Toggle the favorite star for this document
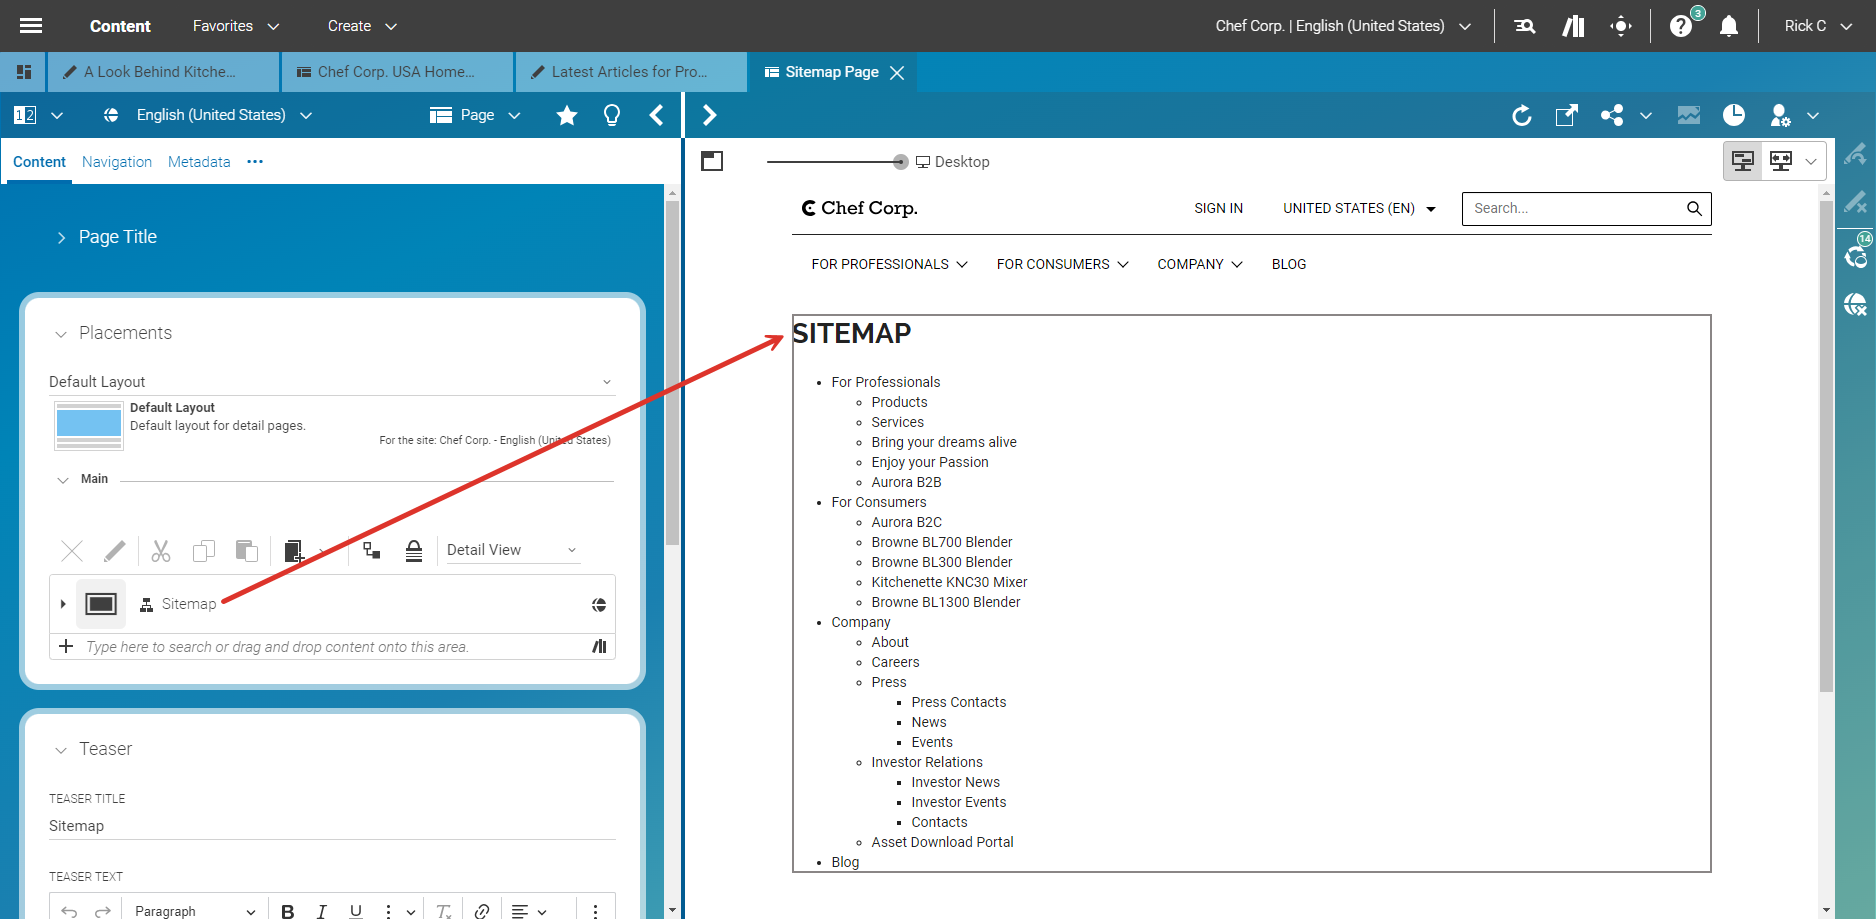 coord(567,115)
